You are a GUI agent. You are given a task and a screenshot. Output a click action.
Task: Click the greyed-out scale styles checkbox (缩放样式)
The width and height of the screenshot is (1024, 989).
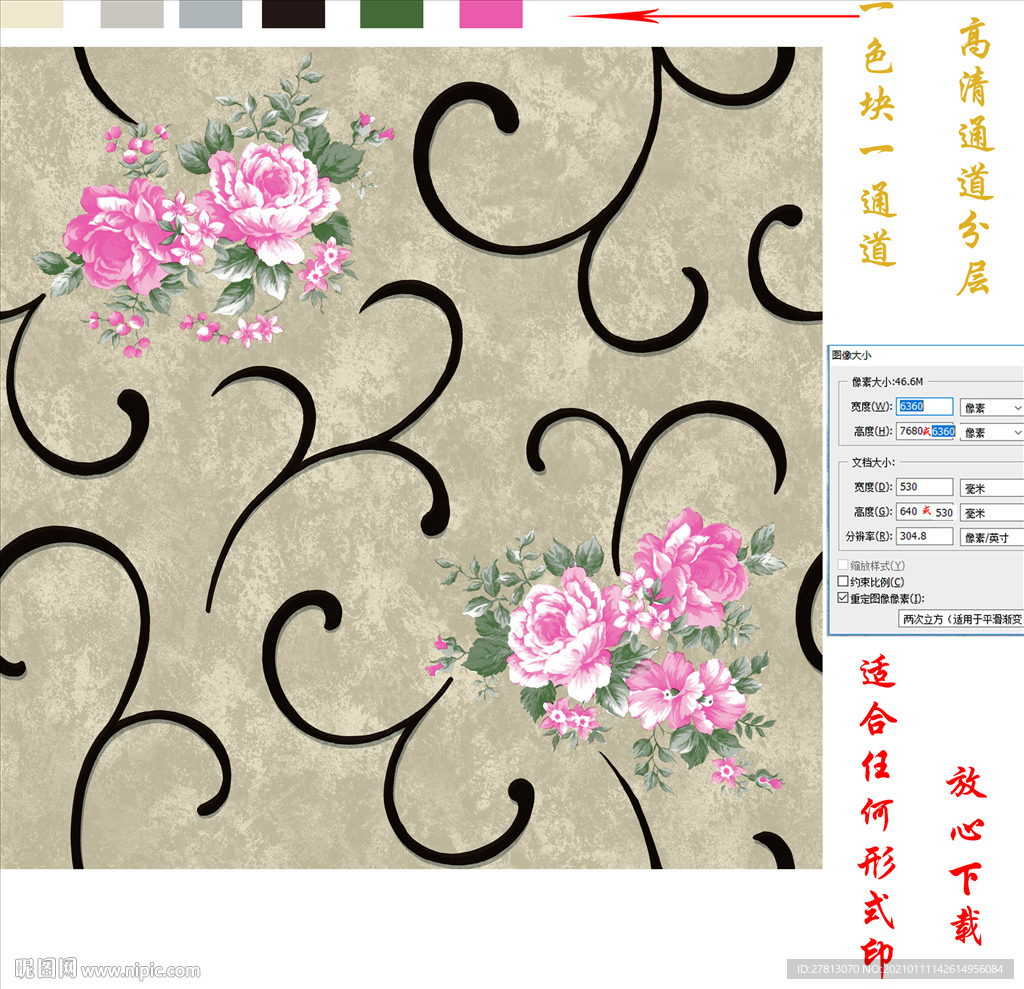(843, 565)
